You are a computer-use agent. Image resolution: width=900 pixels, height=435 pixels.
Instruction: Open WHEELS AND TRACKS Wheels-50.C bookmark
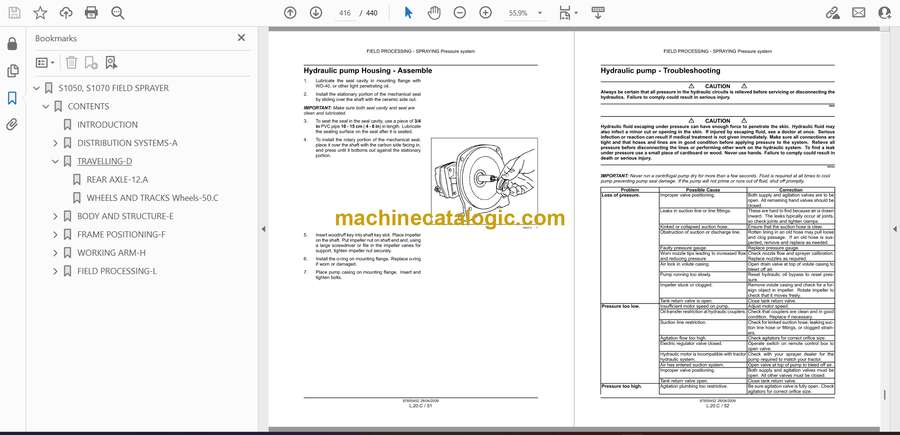pyautogui.click(x=152, y=198)
